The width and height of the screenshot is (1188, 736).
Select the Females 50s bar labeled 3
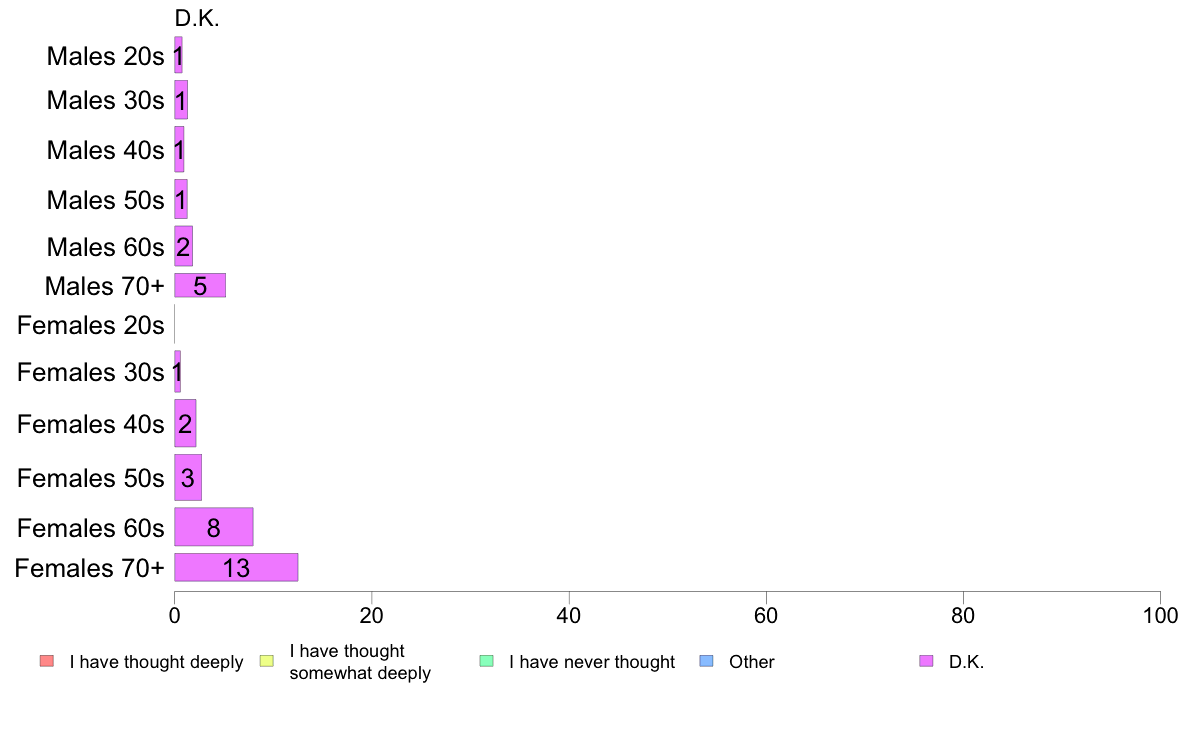tap(188, 478)
